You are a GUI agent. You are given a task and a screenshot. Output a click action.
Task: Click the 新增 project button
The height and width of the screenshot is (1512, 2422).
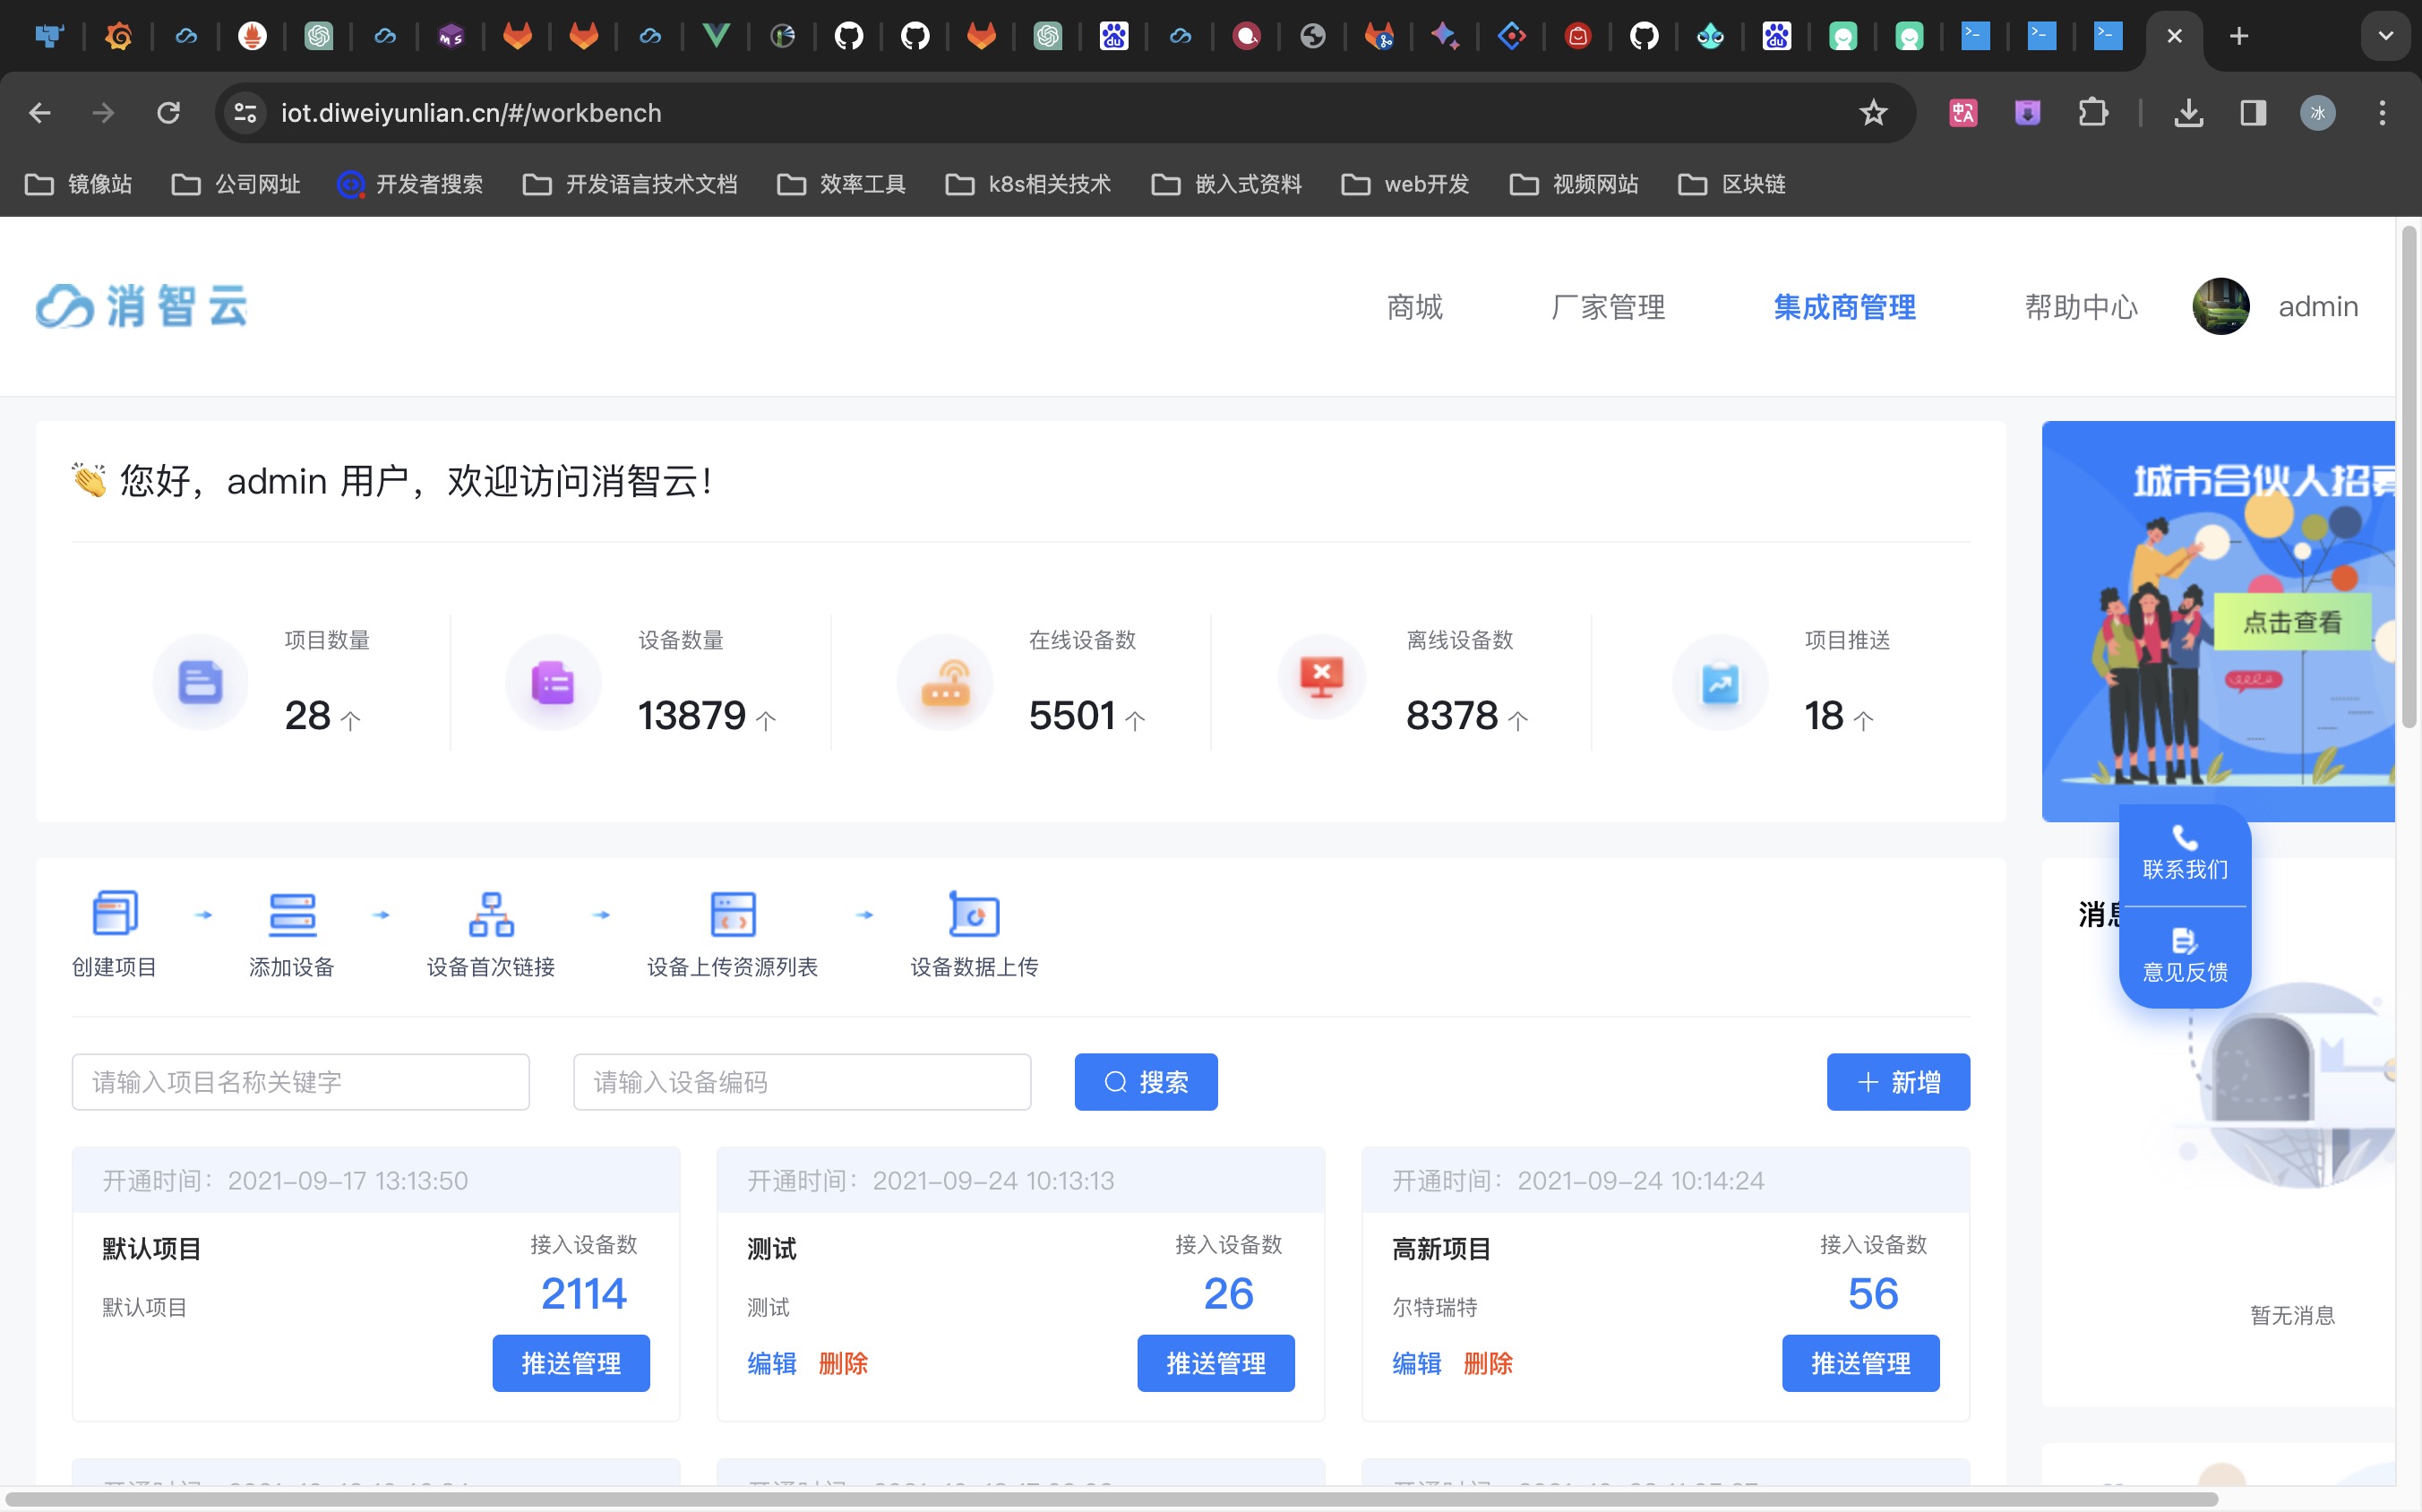click(x=1898, y=1082)
